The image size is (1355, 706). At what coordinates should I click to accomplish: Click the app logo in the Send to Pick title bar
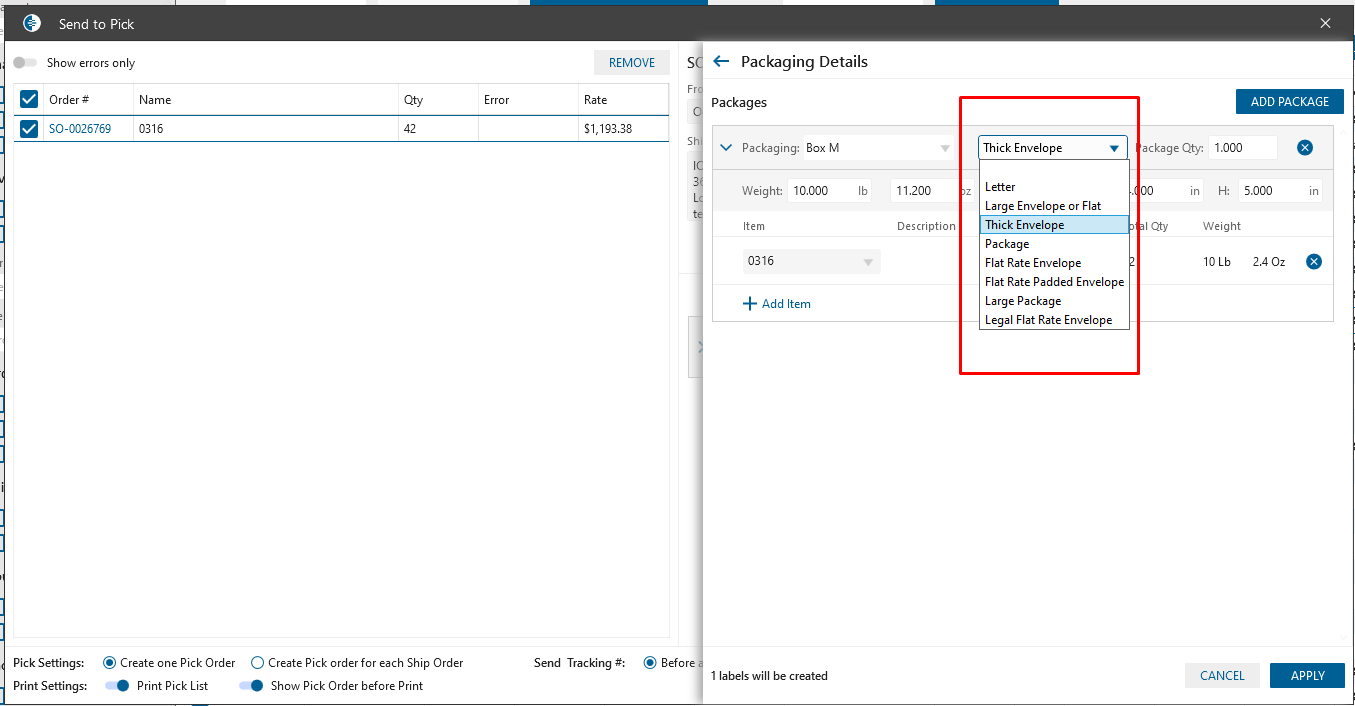click(x=32, y=23)
